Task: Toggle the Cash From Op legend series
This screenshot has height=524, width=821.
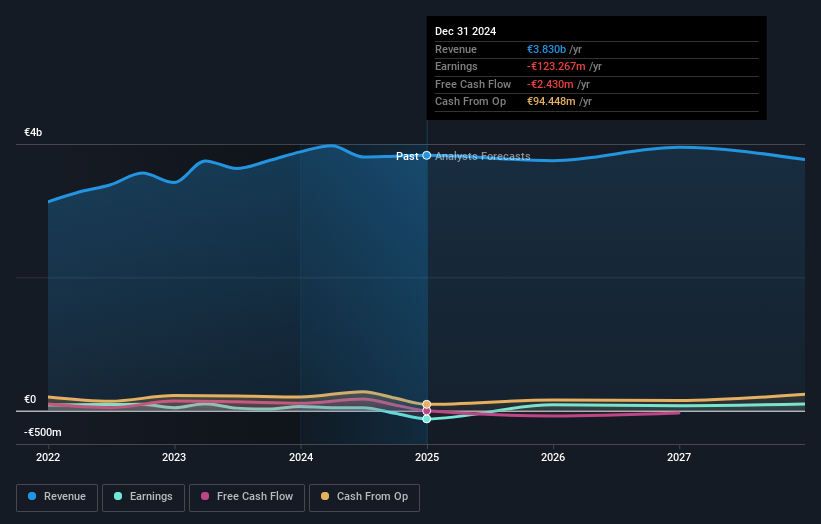Action: tap(364, 497)
